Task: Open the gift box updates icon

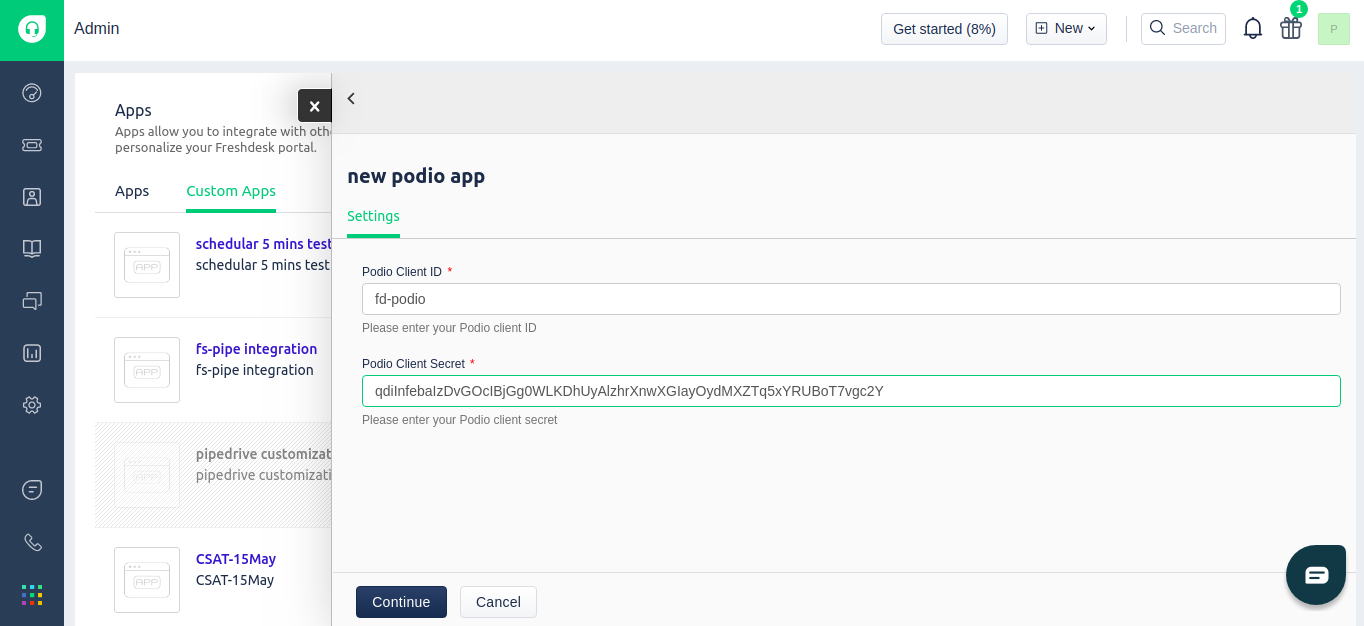Action: [x=1291, y=28]
